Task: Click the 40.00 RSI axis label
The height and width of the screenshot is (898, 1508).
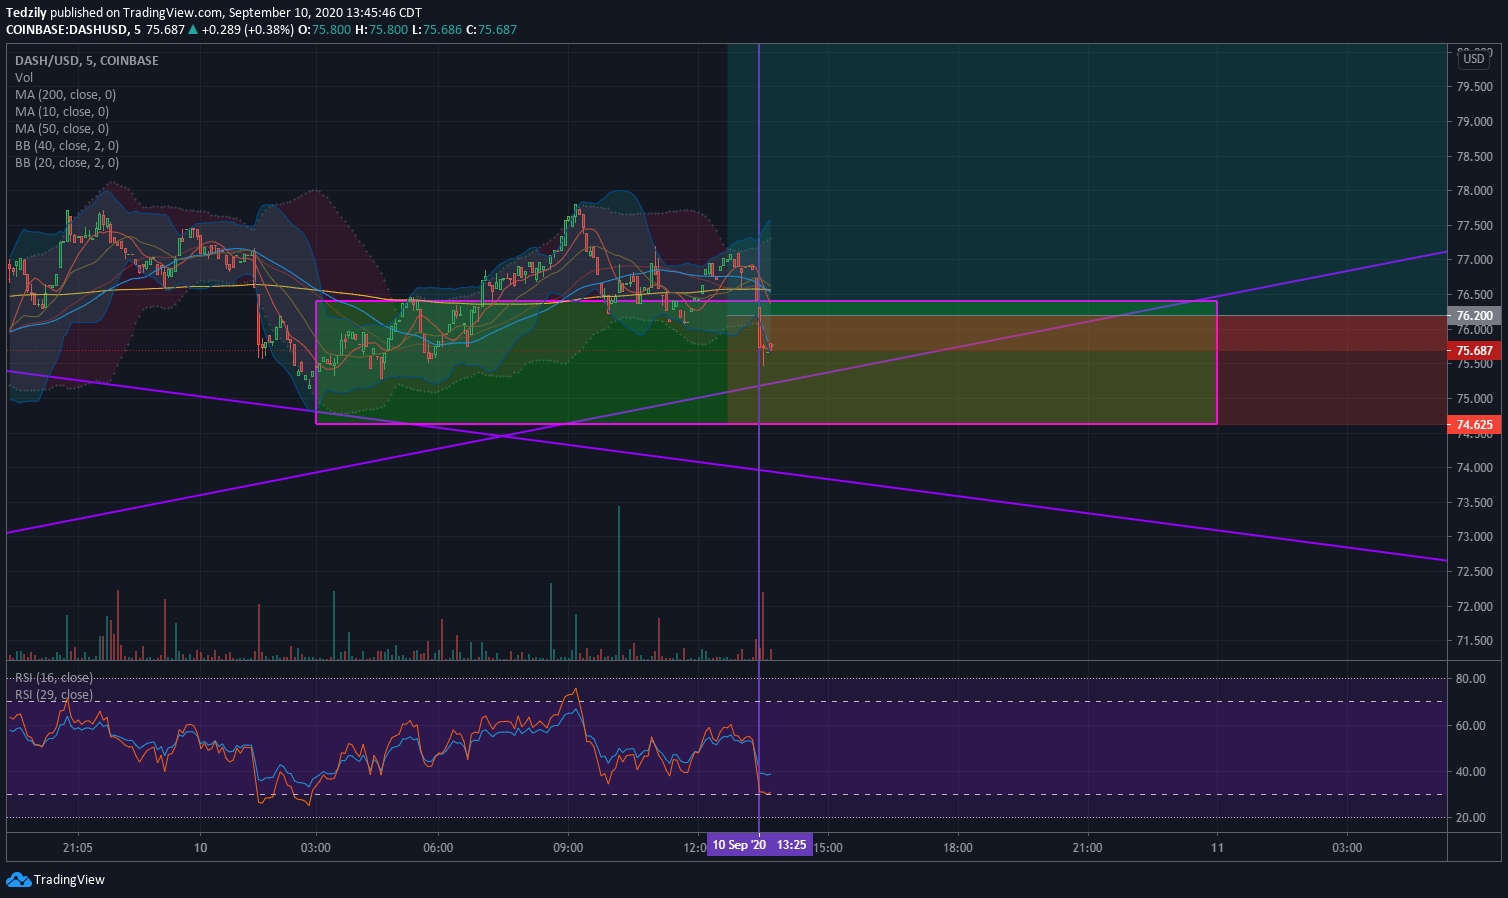Action: point(1471,772)
